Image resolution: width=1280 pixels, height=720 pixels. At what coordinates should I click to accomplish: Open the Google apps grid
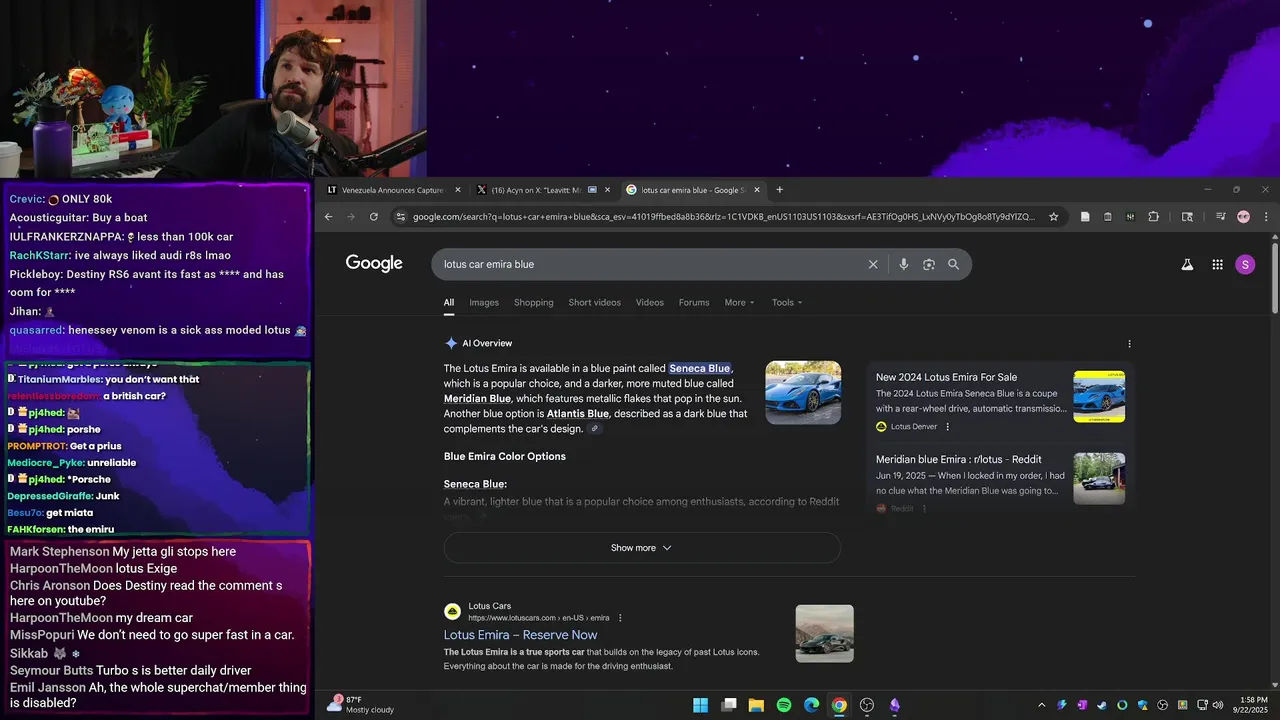(x=1217, y=264)
